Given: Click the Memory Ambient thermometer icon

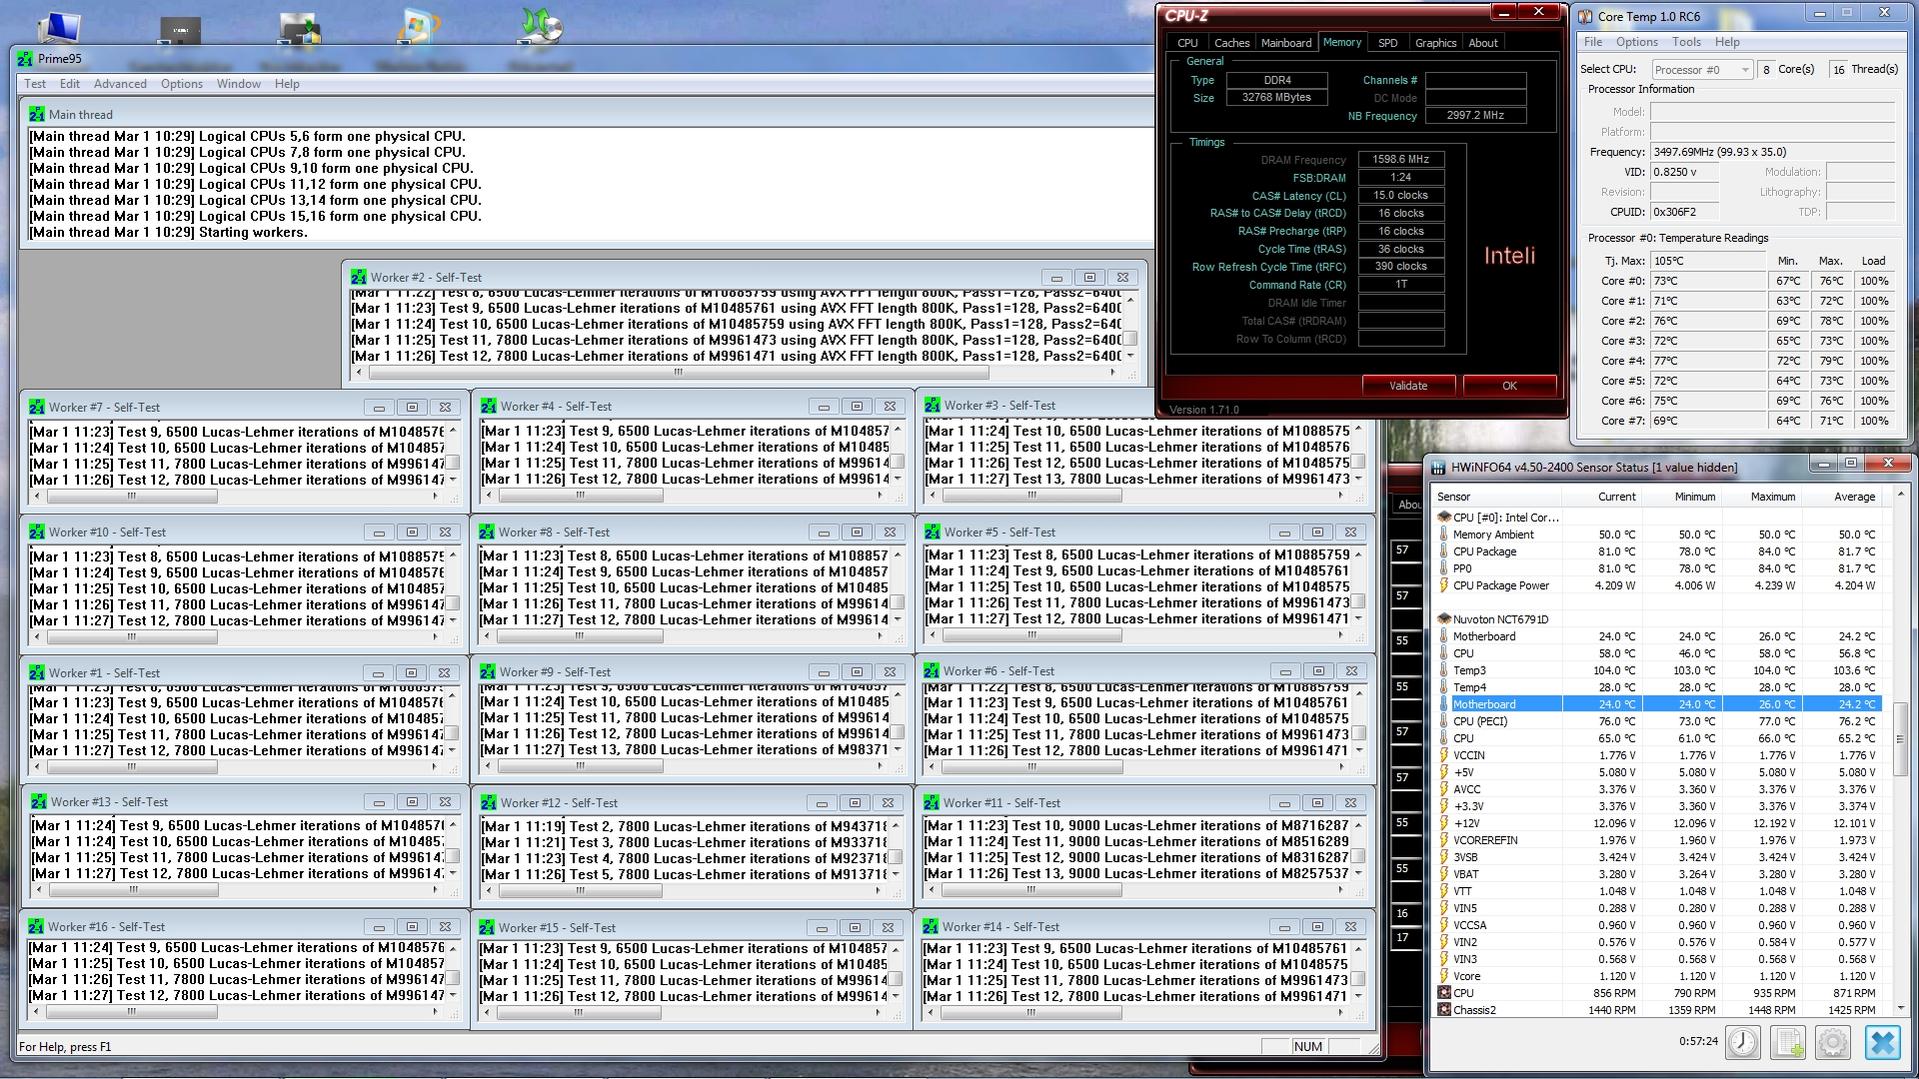Looking at the screenshot, I should tap(1444, 534).
